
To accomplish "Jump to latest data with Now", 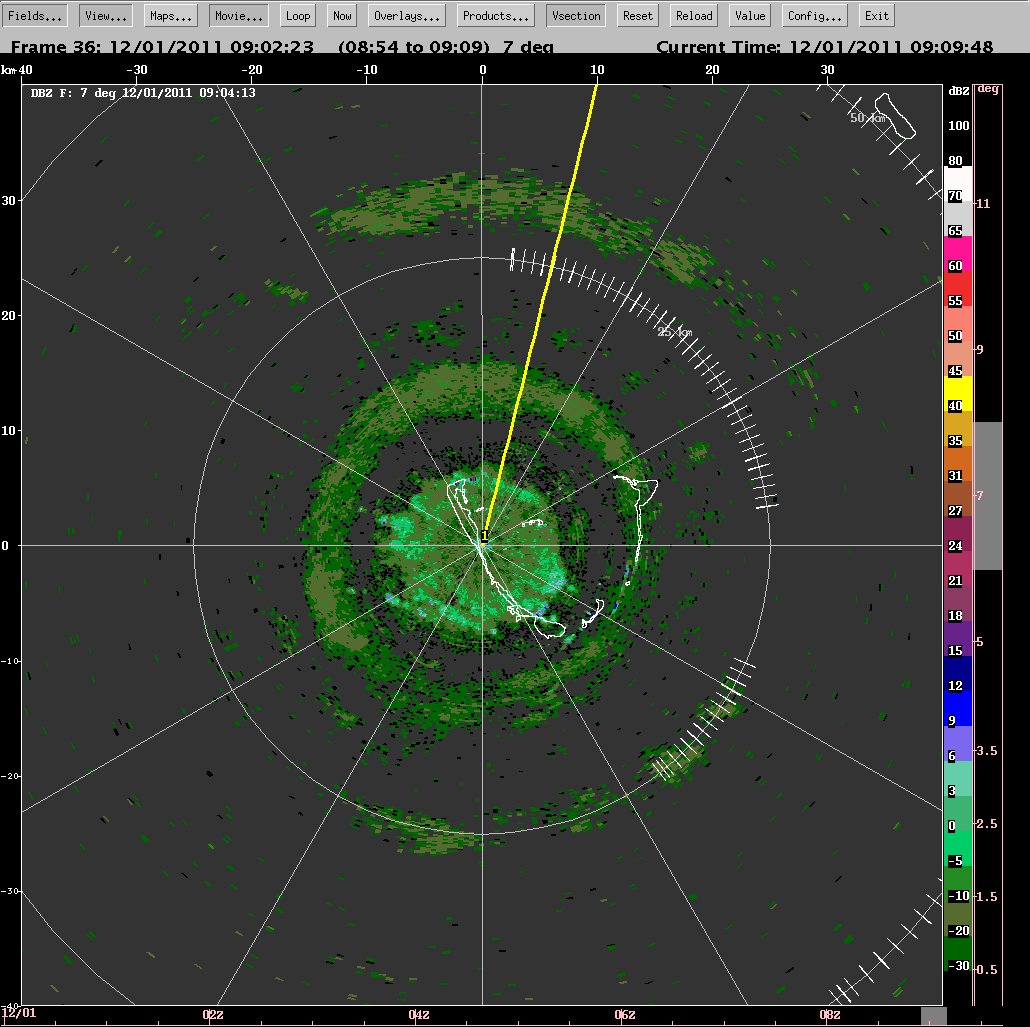I will pos(341,15).
